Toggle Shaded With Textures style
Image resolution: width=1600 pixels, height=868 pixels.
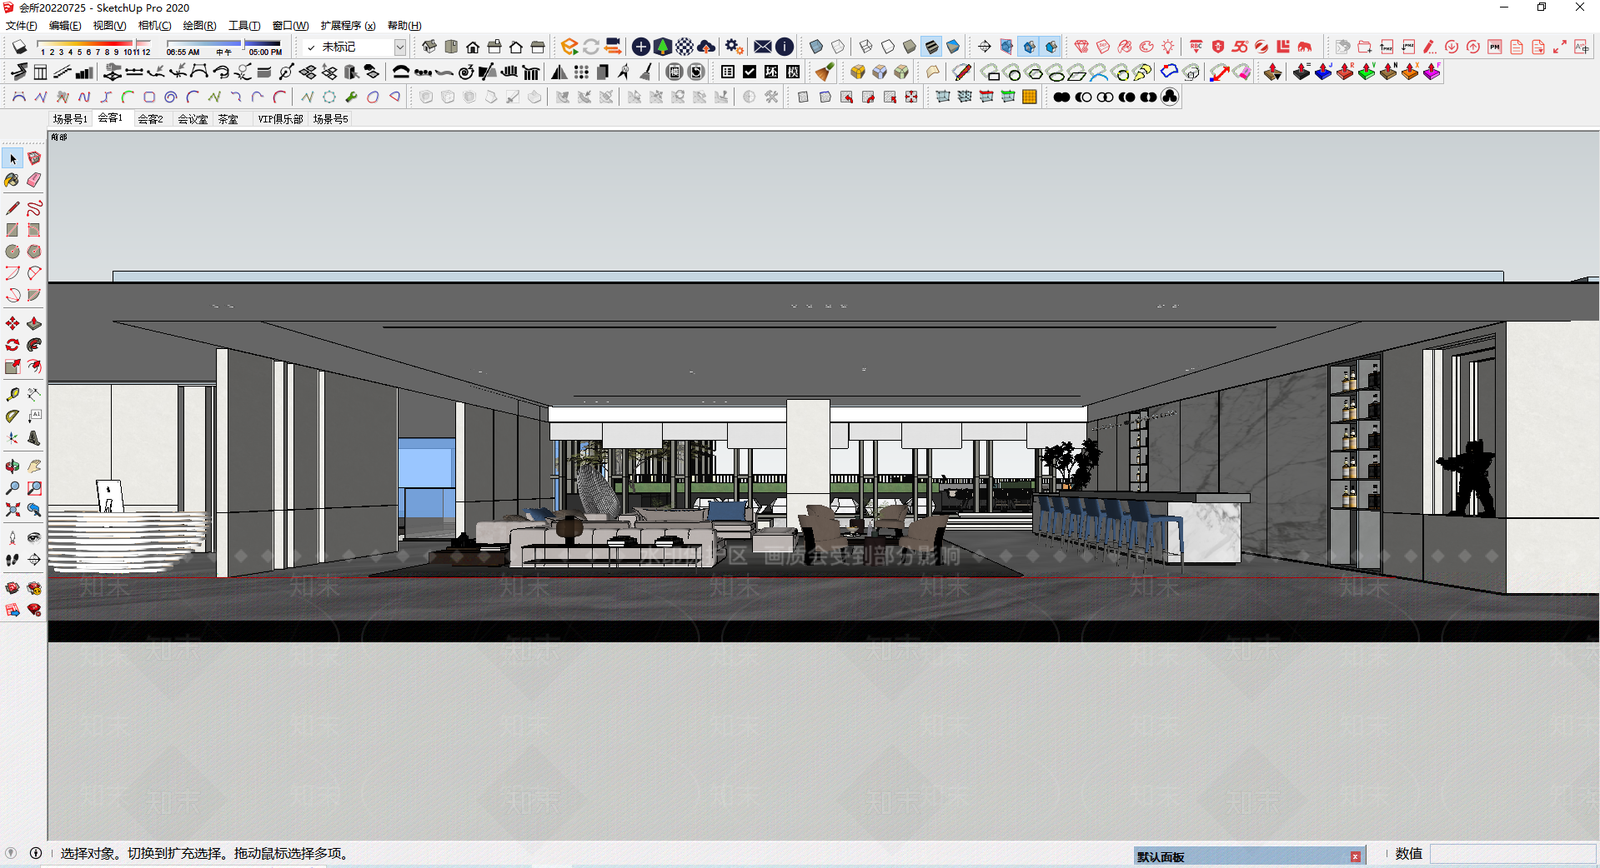(x=932, y=47)
